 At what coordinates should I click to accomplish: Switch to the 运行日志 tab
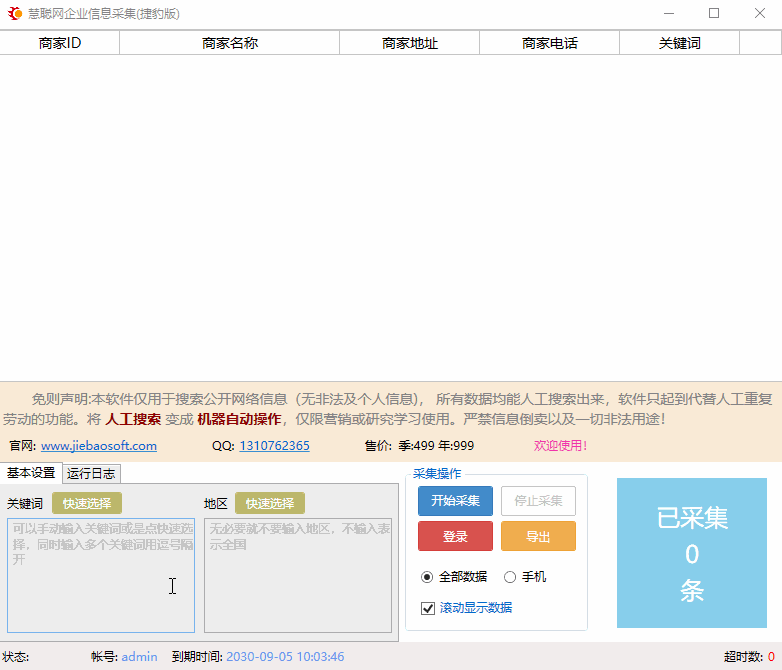coord(91,474)
